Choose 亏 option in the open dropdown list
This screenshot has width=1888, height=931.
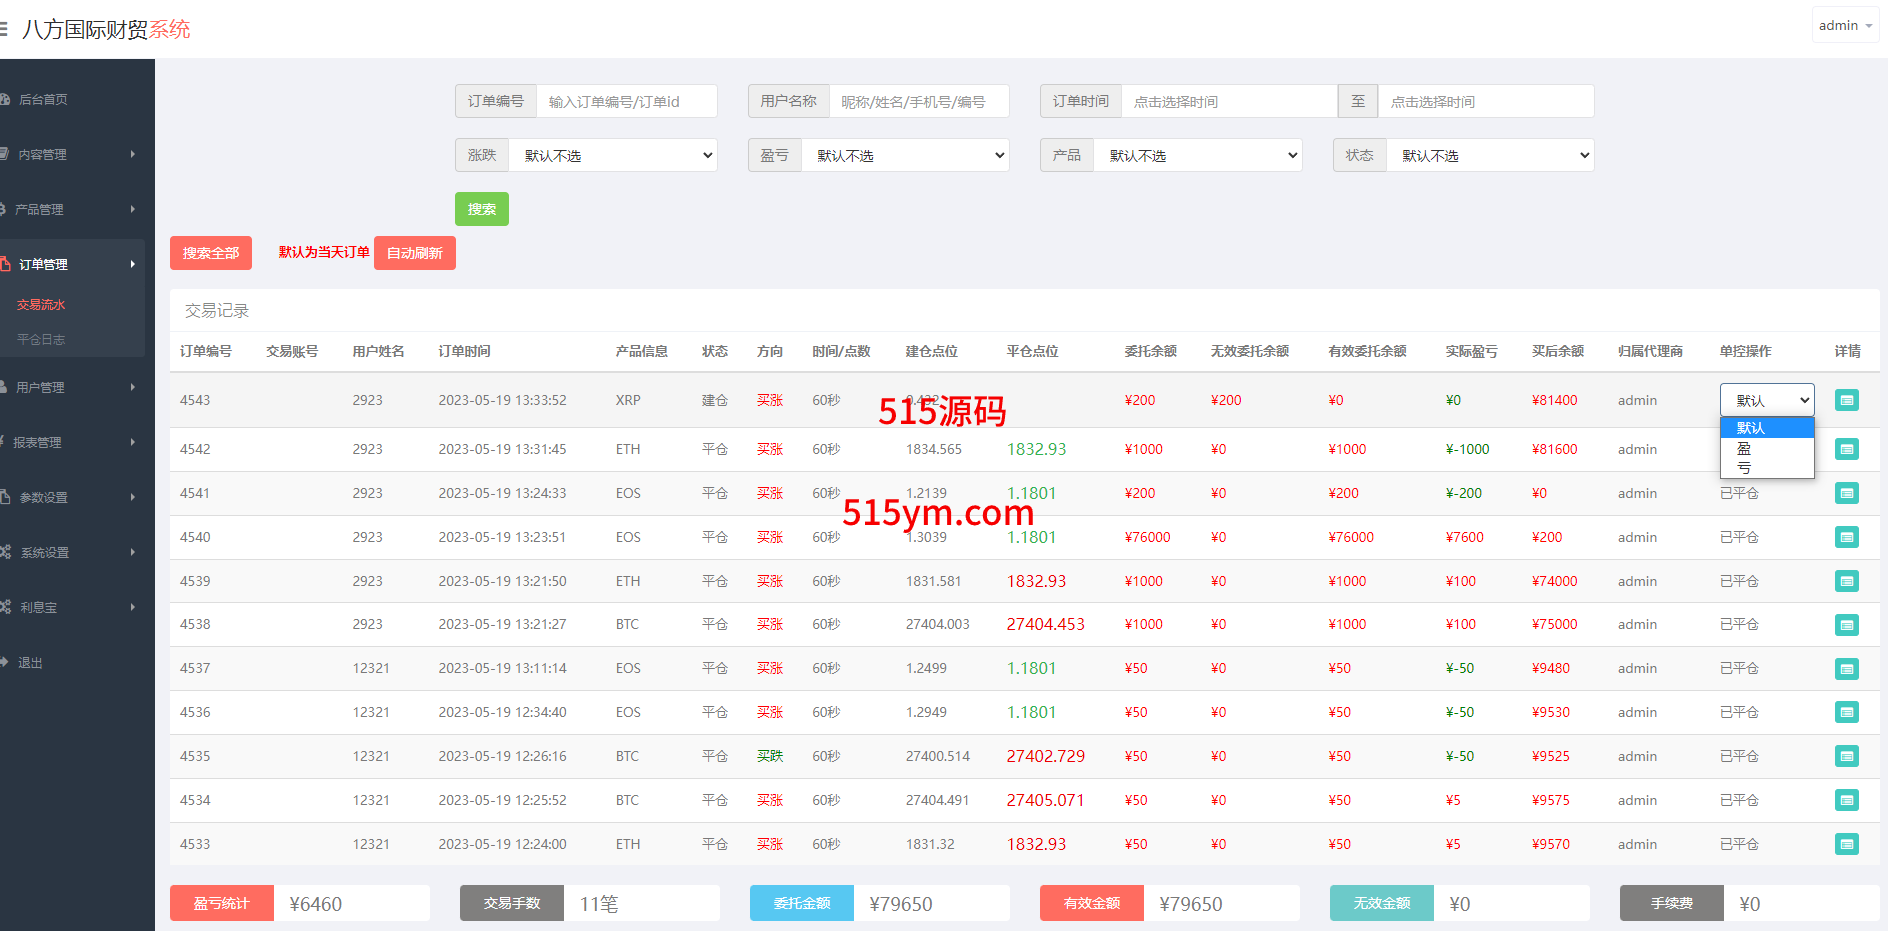[1744, 467]
